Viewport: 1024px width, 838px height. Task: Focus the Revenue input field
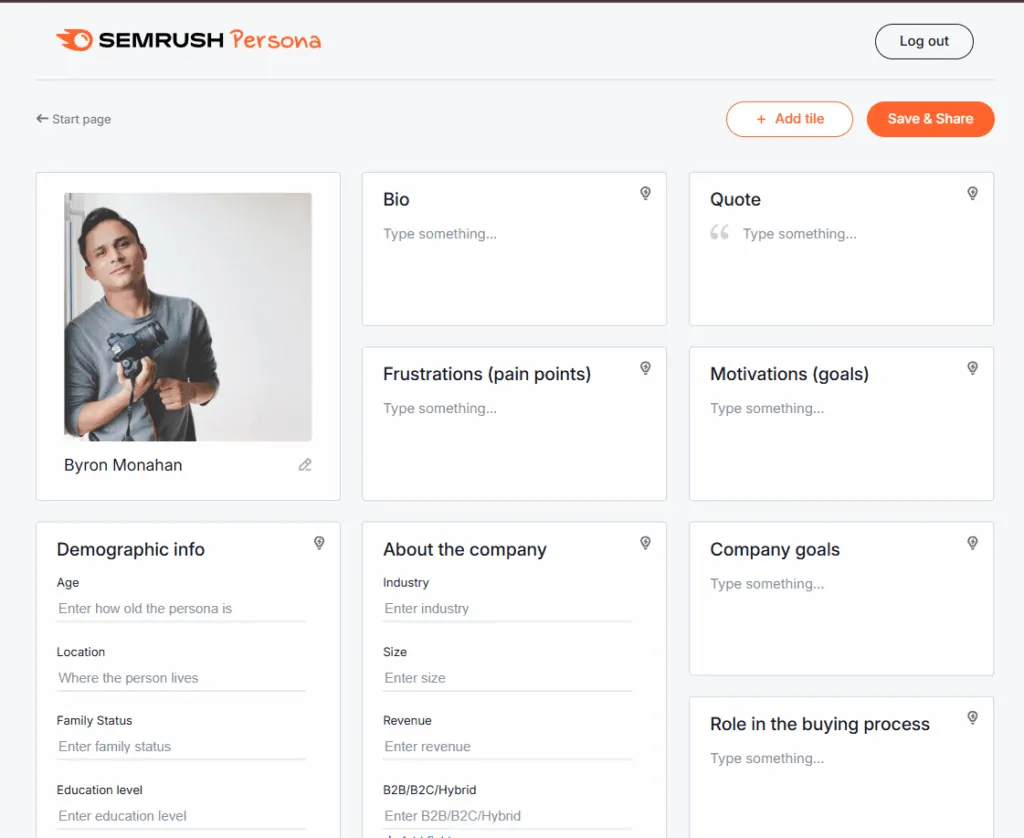(x=507, y=747)
